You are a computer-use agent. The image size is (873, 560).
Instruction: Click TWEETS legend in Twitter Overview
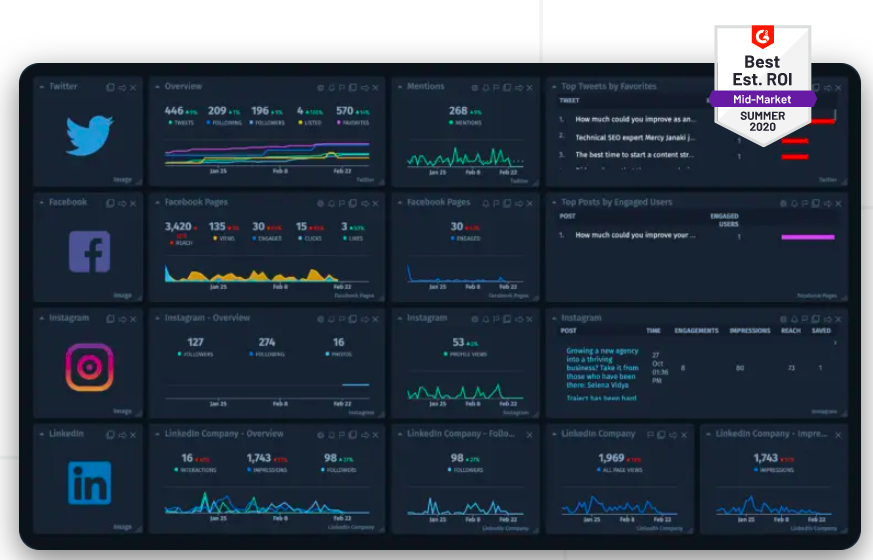182,122
